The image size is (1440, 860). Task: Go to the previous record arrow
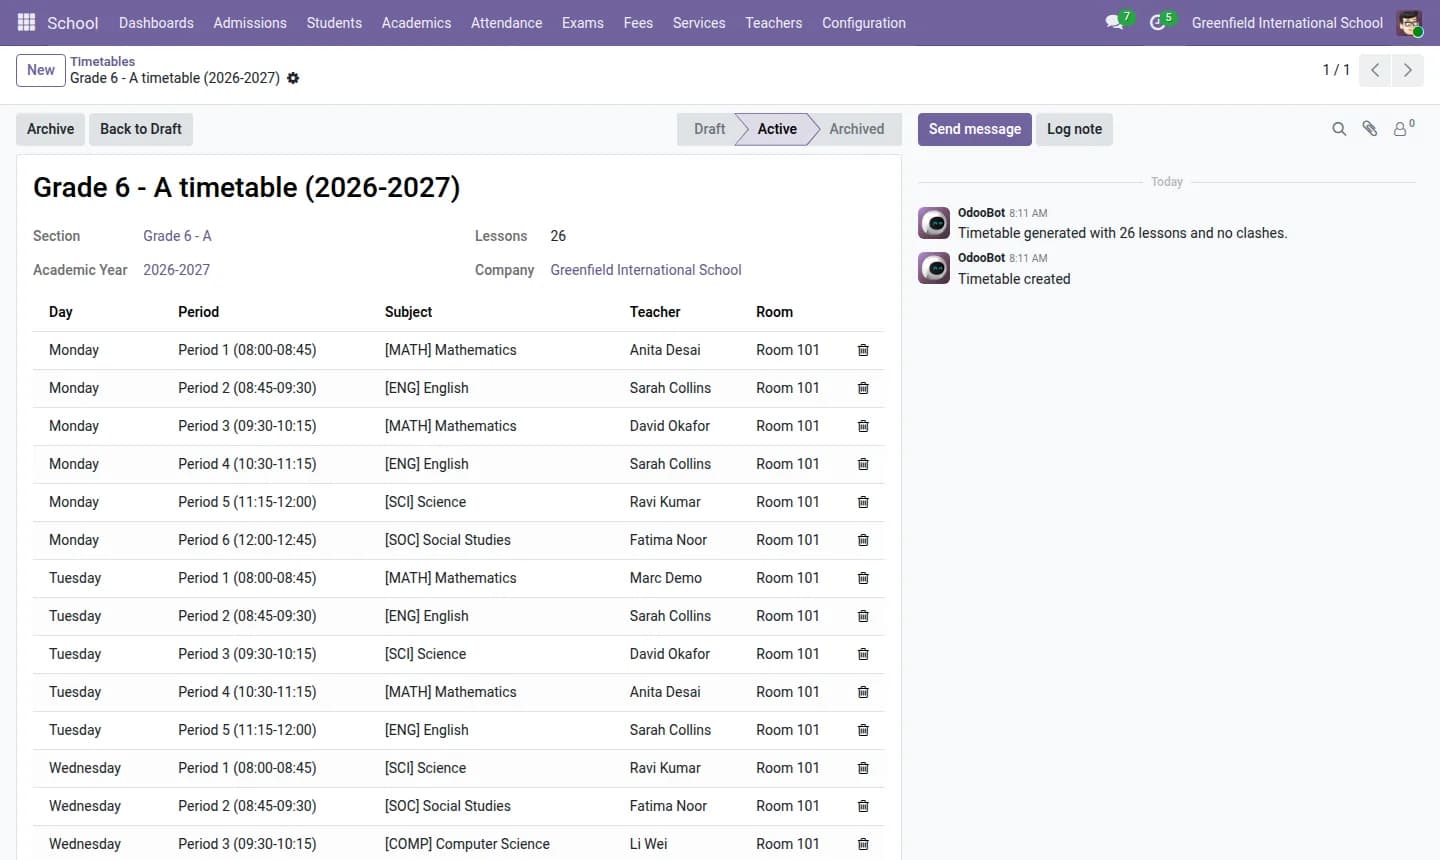(x=1375, y=70)
